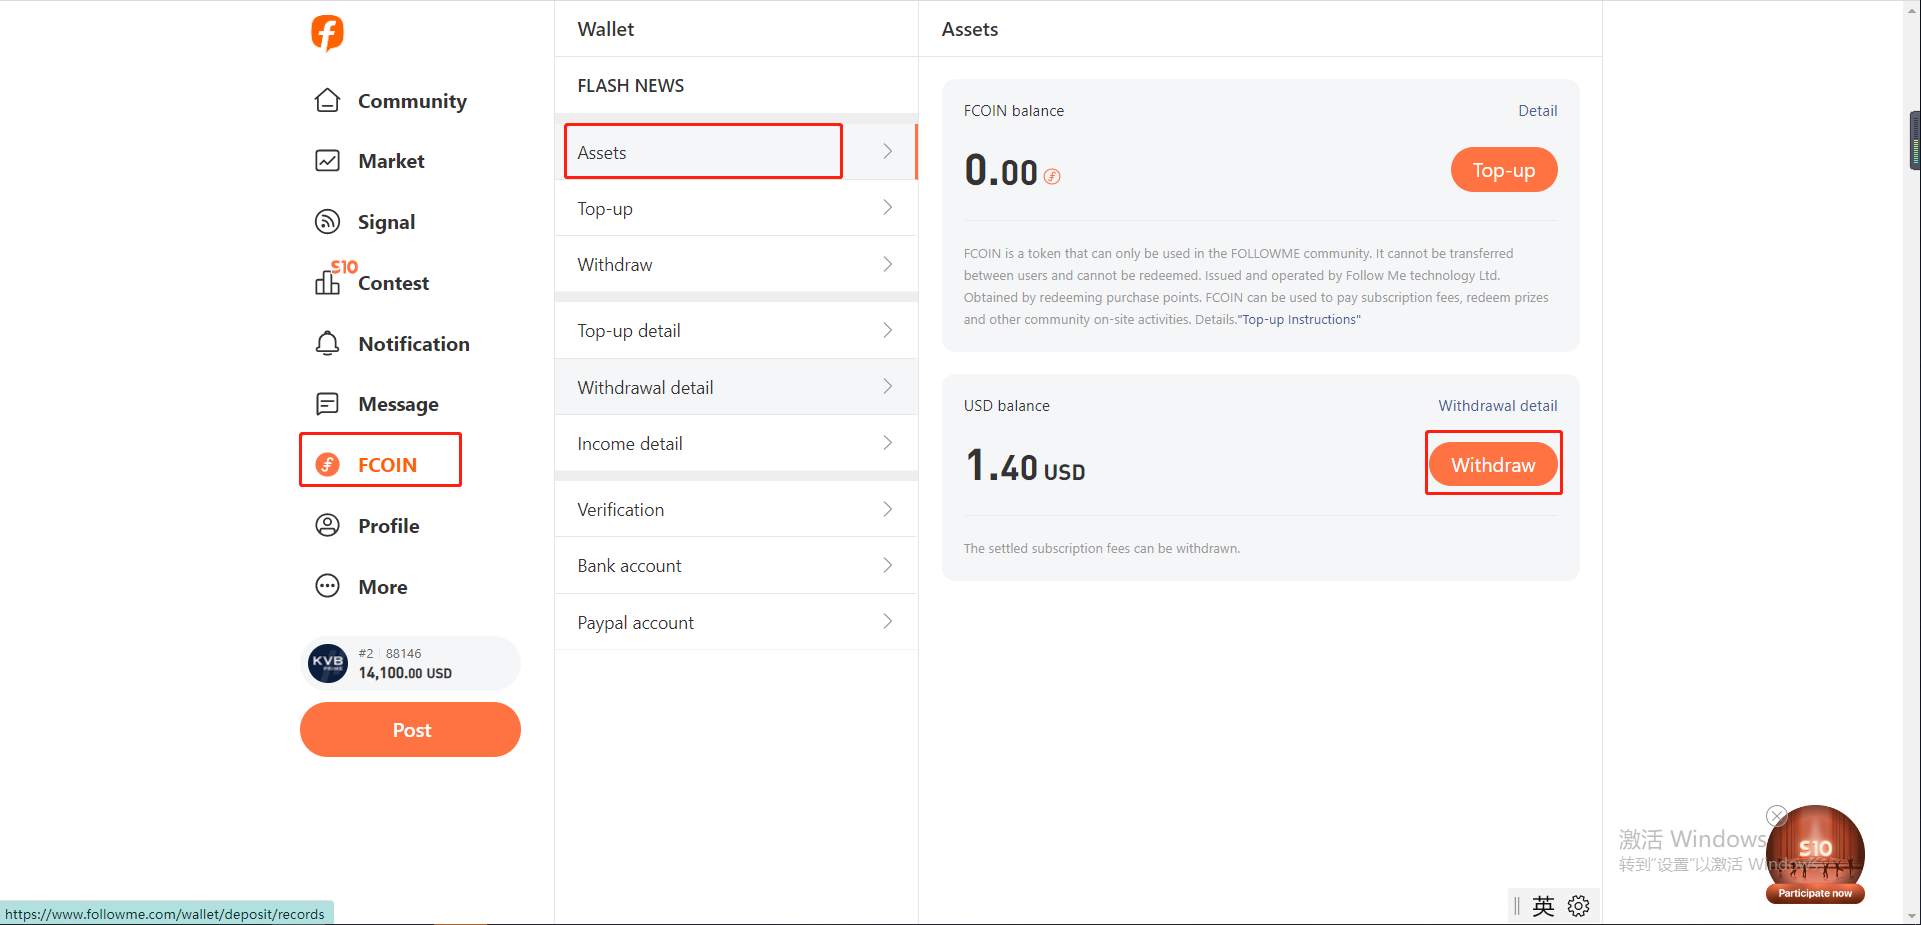
Task: Expand the Verification row chevron
Action: coord(887,509)
